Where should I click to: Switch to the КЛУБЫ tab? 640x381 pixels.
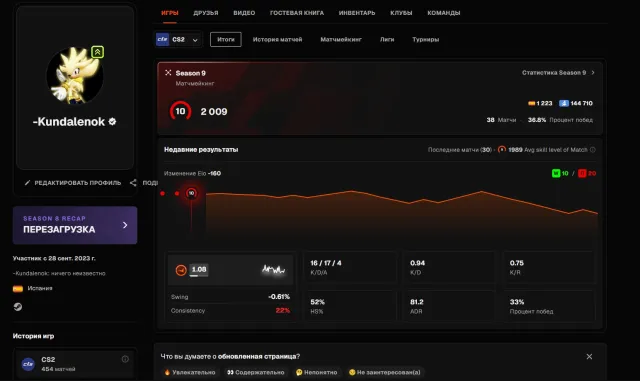[x=401, y=13]
